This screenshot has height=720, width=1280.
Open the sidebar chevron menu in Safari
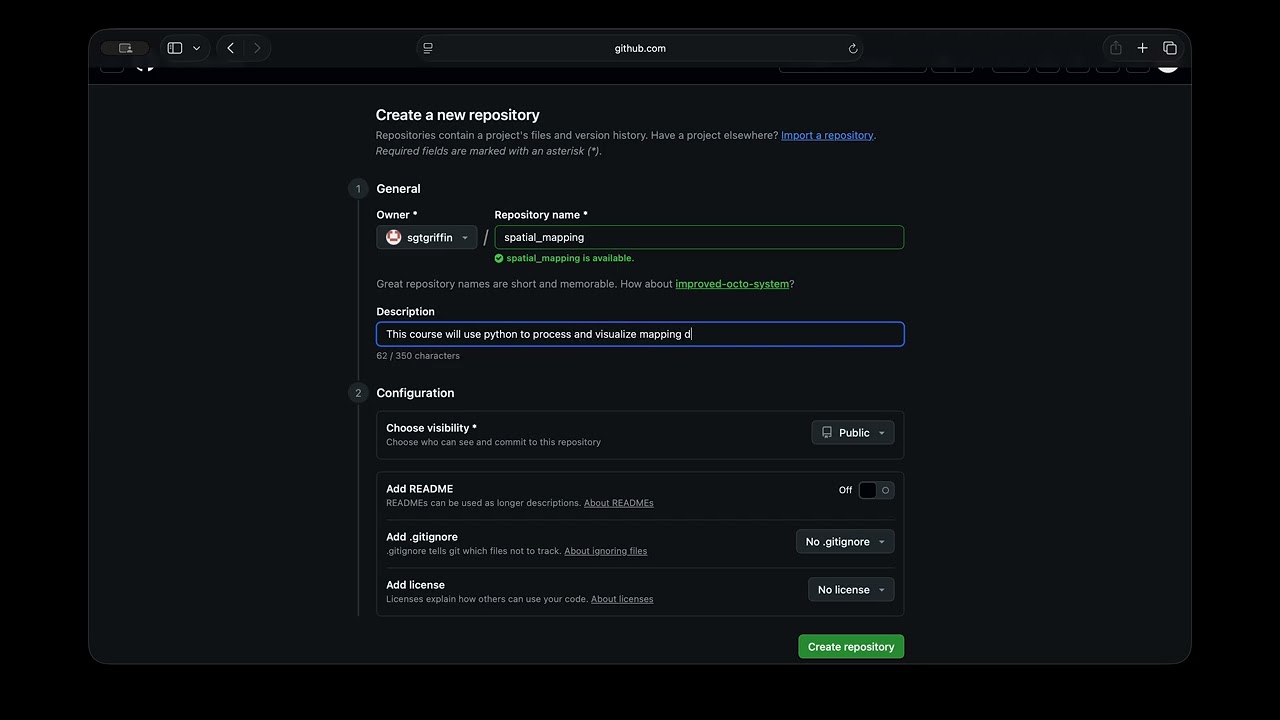pos(196,48)
